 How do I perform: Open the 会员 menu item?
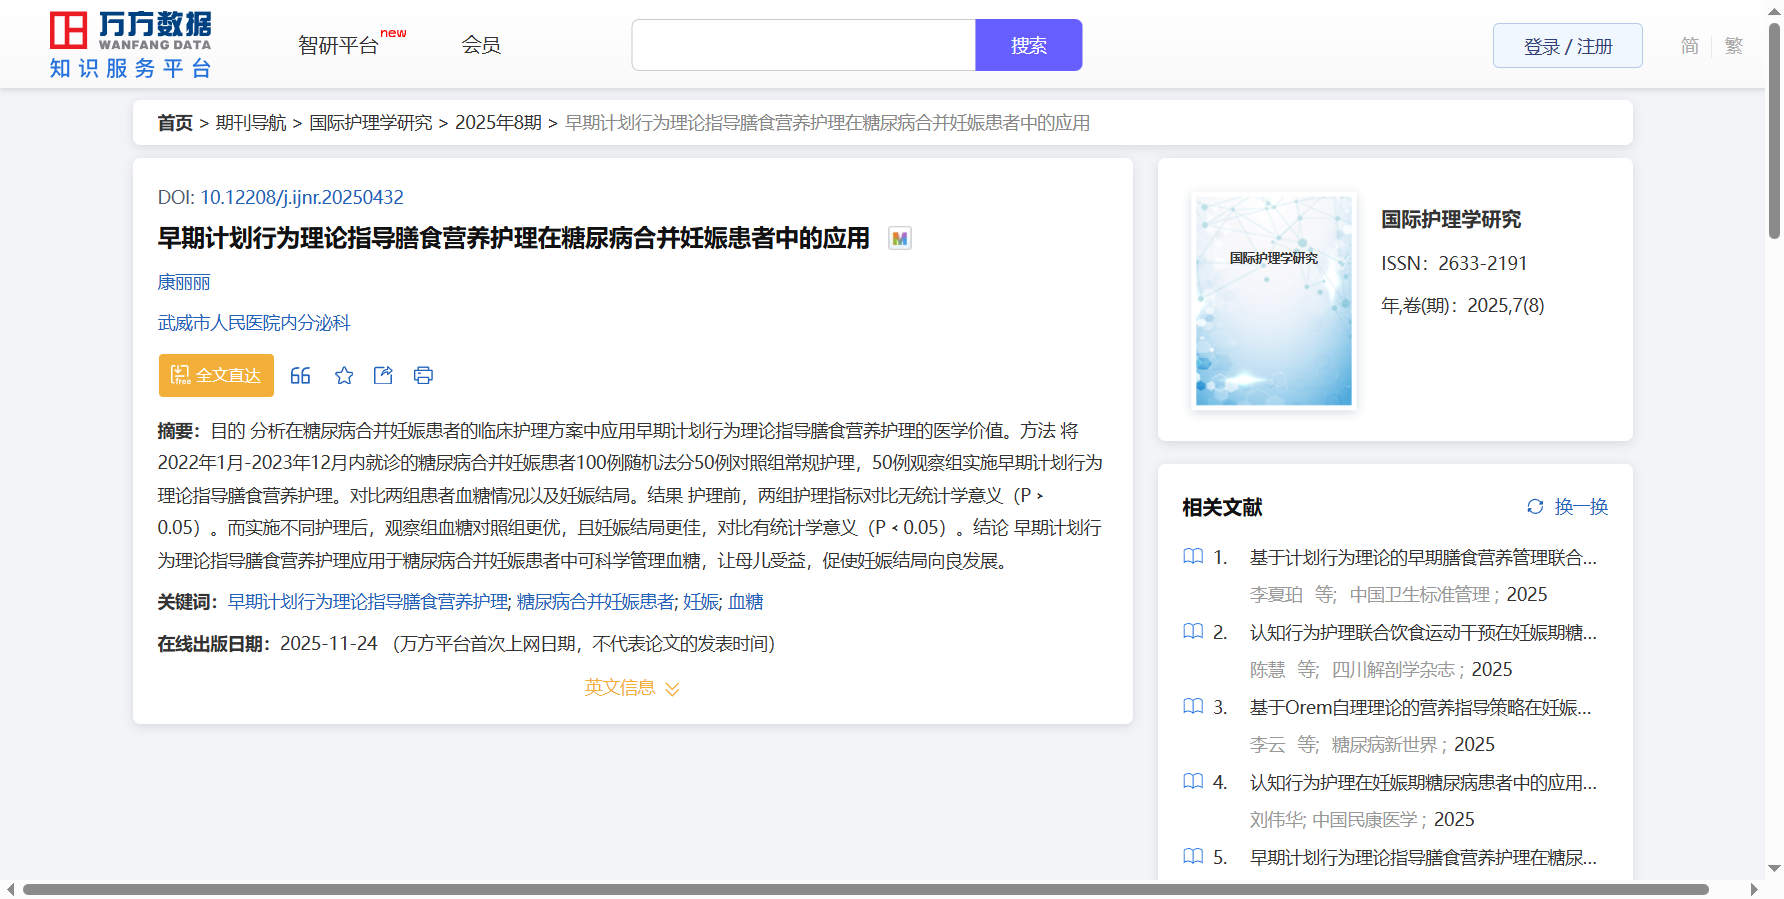click(481, 45)
